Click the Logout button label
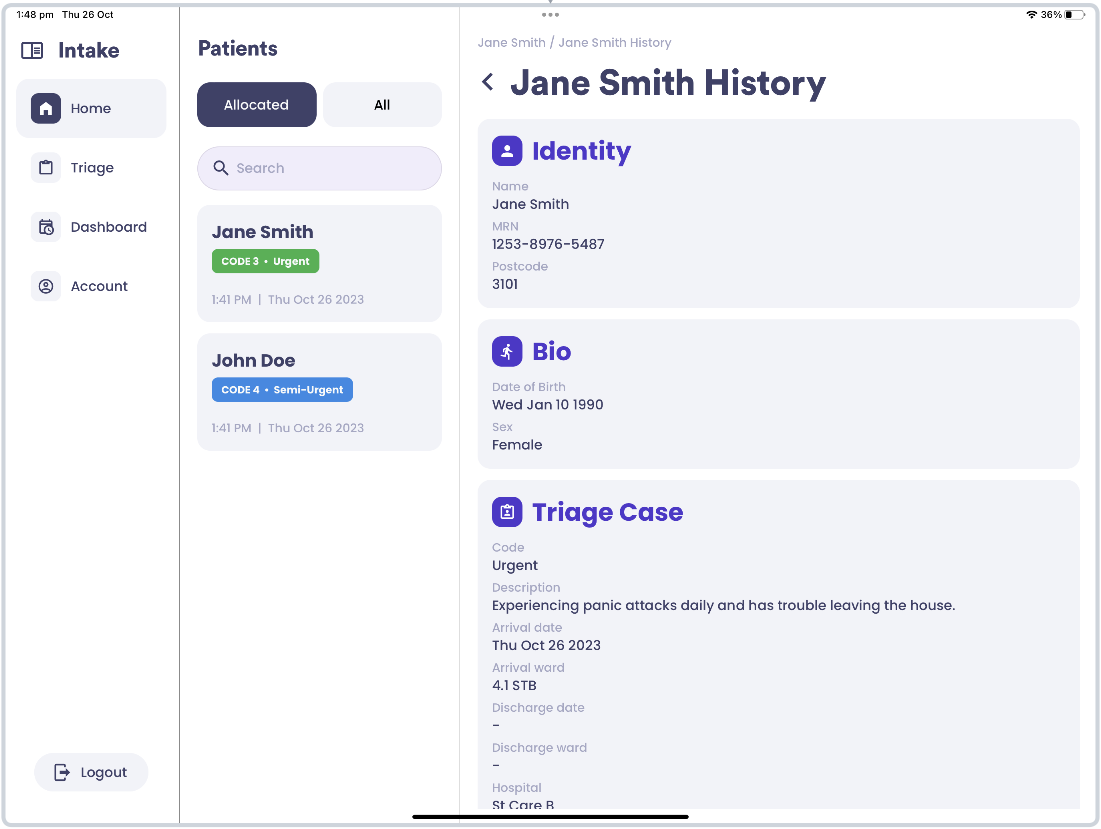The width and height of the screenshot is (1101, 829). click(x=104, y=772)
